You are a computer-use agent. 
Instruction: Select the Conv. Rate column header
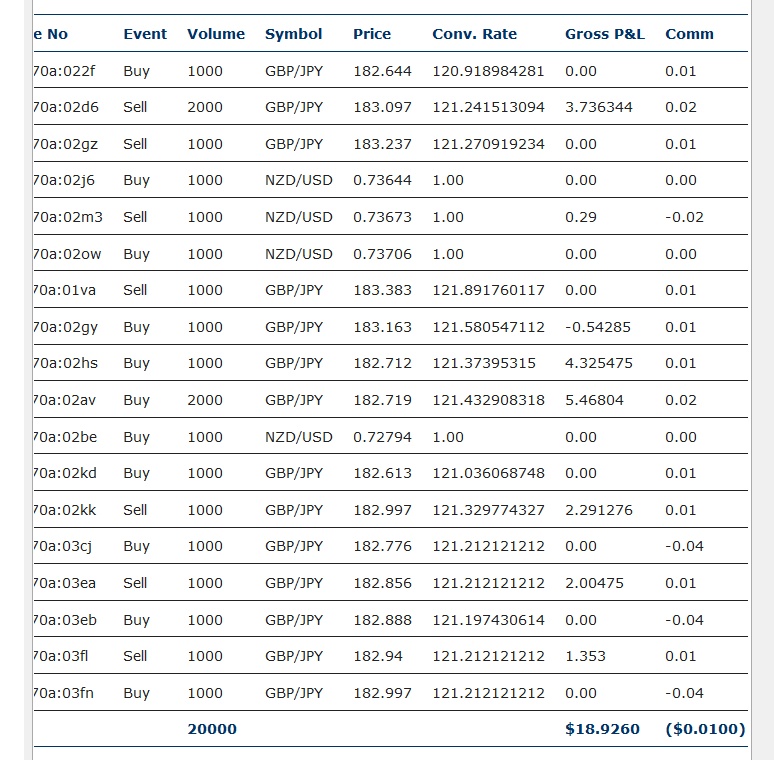[x=474, y=34]
